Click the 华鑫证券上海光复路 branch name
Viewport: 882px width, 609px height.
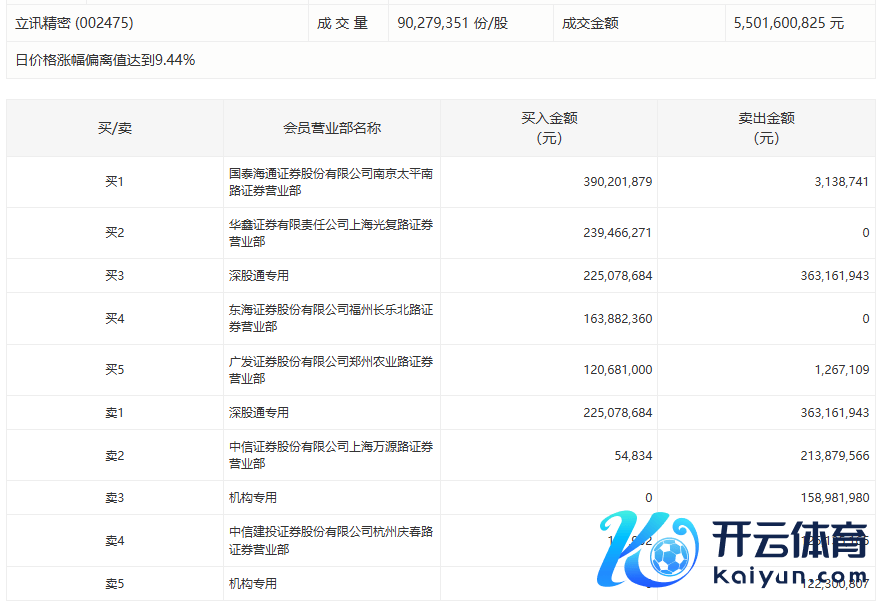pos(331,233)
